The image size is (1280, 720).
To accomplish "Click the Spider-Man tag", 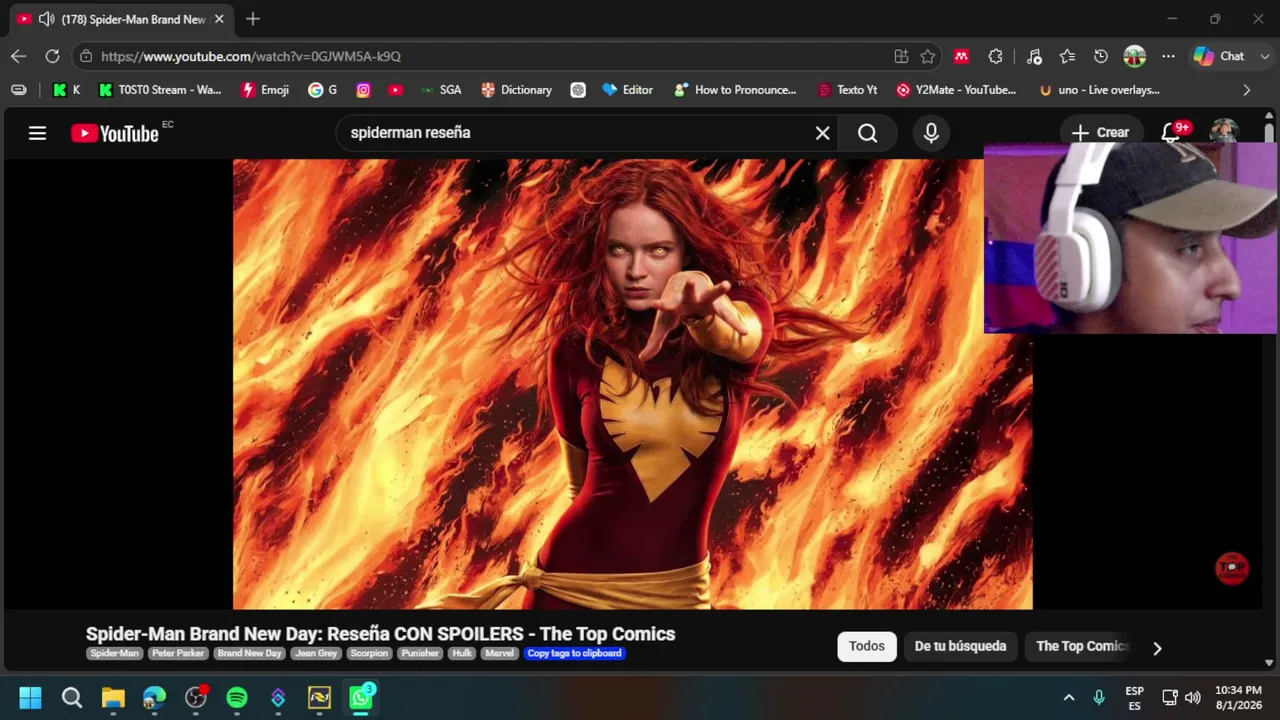I will (x=115, y=653).
